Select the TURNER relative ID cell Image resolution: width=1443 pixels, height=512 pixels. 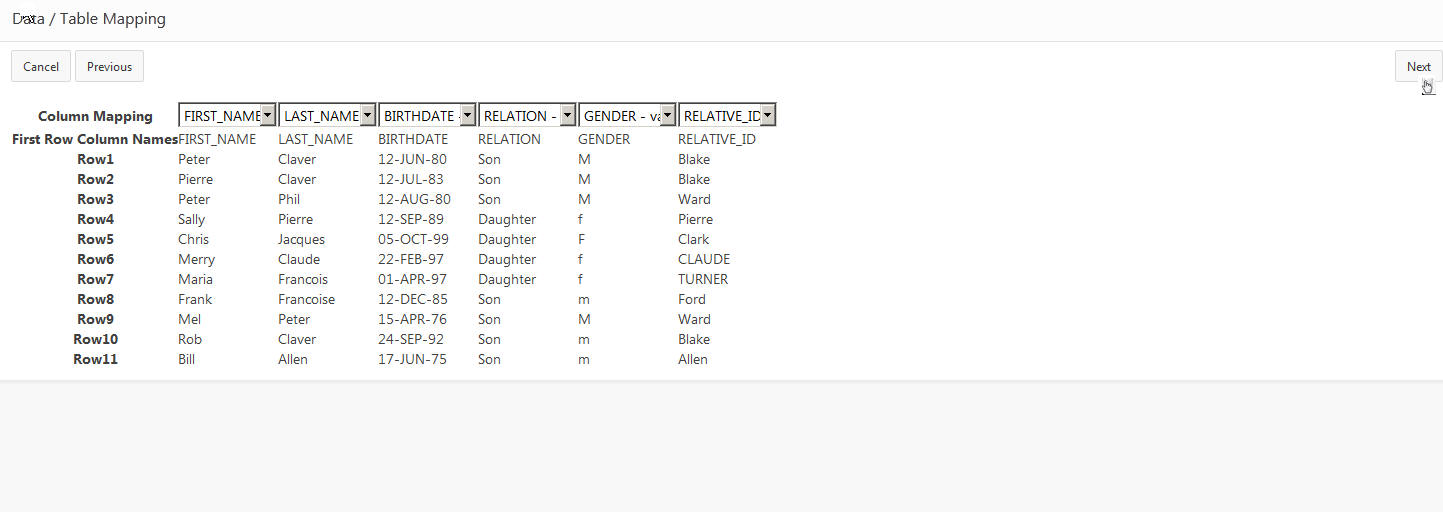coord(703,279)
